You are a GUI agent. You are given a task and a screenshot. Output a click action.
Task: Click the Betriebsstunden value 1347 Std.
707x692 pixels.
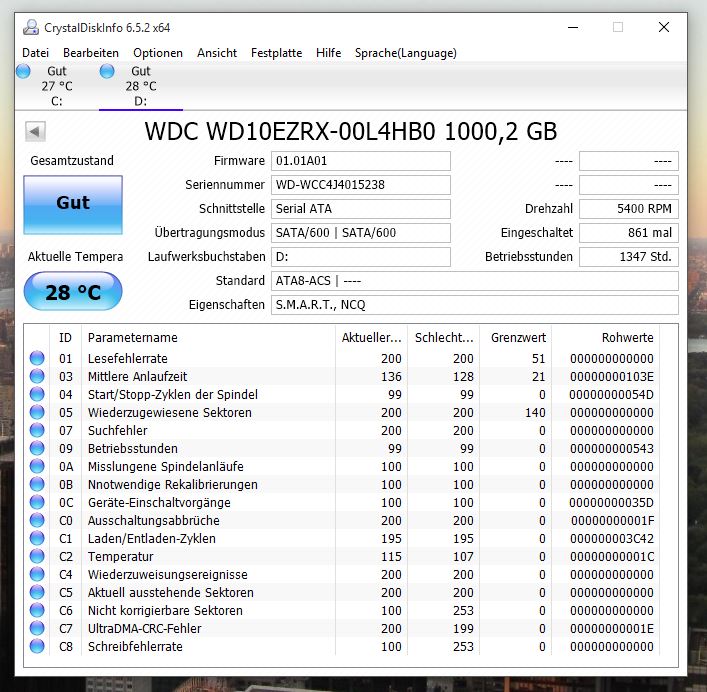click(629, 257)
